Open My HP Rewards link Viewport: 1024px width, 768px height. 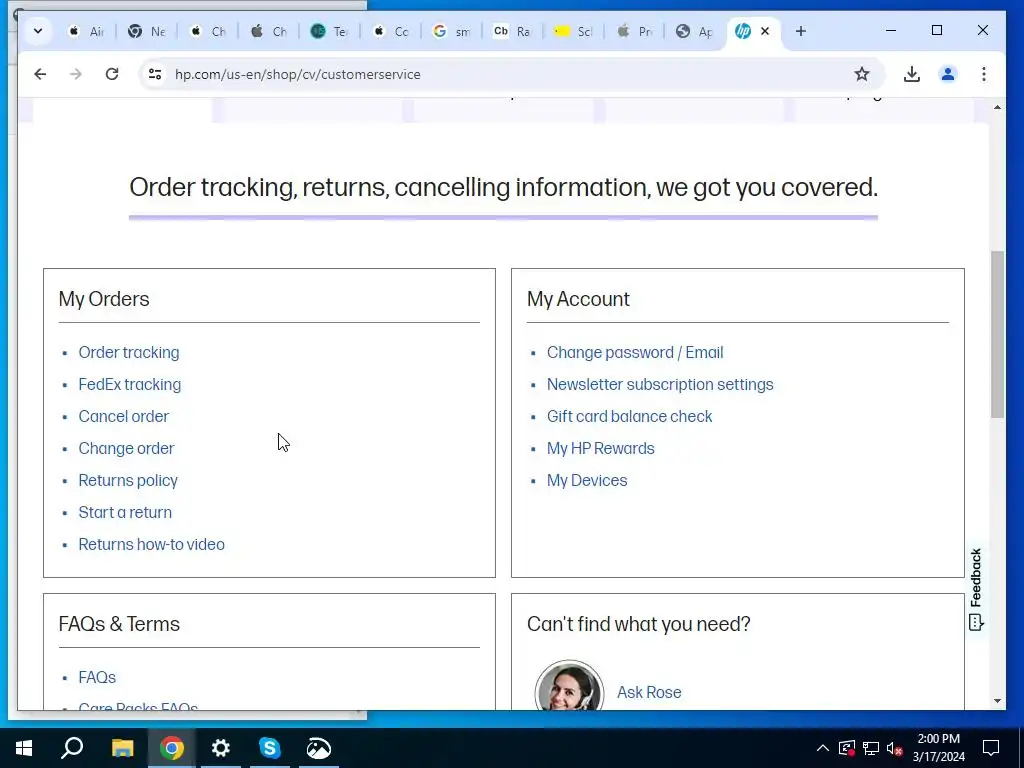click(x=600, y=449)
